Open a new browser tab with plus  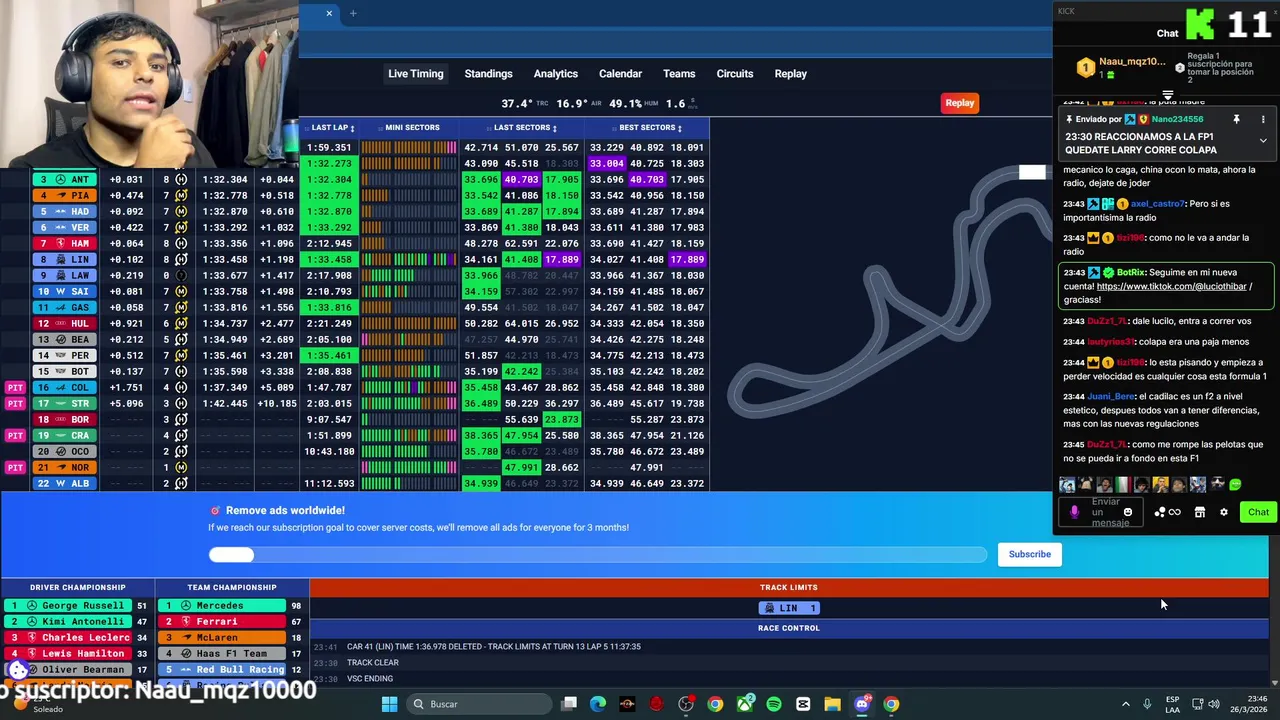[x=353, y=13]
